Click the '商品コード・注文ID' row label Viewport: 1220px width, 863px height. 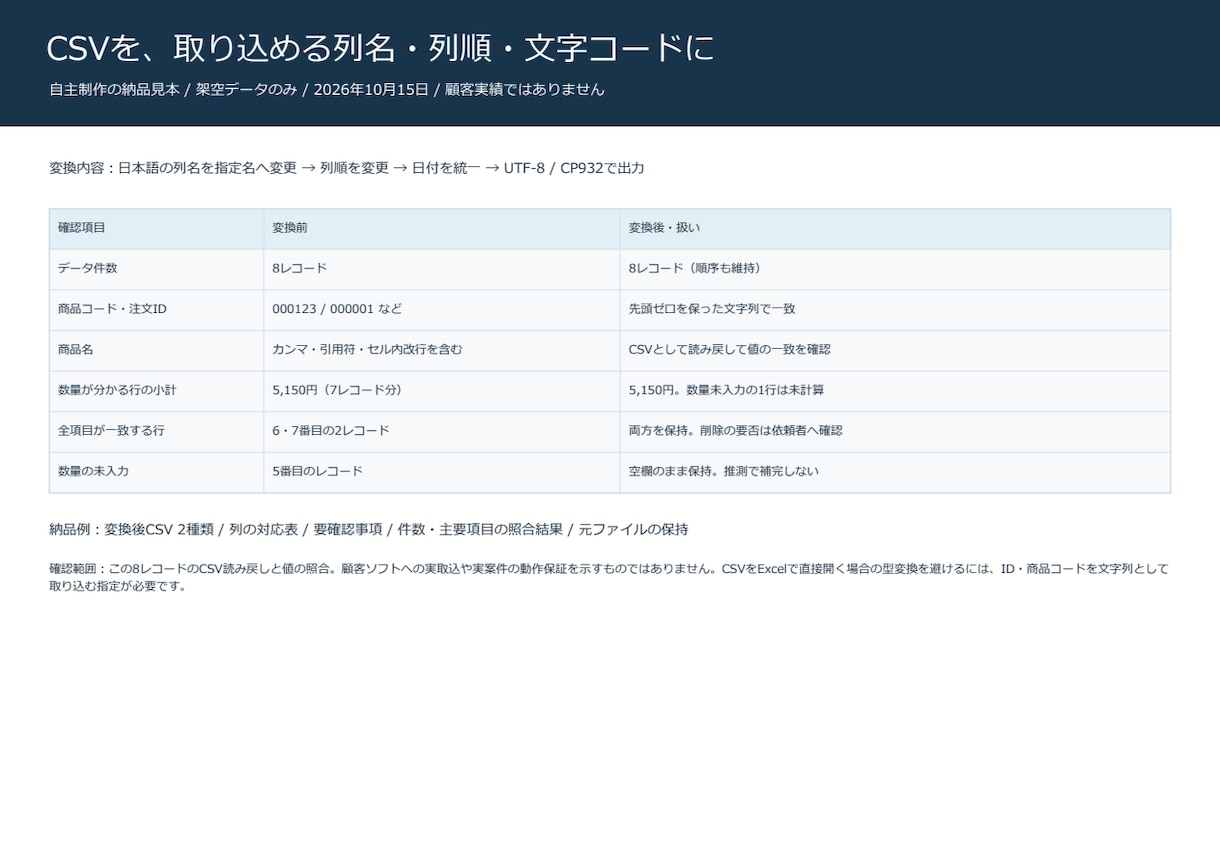click(157, 310)
